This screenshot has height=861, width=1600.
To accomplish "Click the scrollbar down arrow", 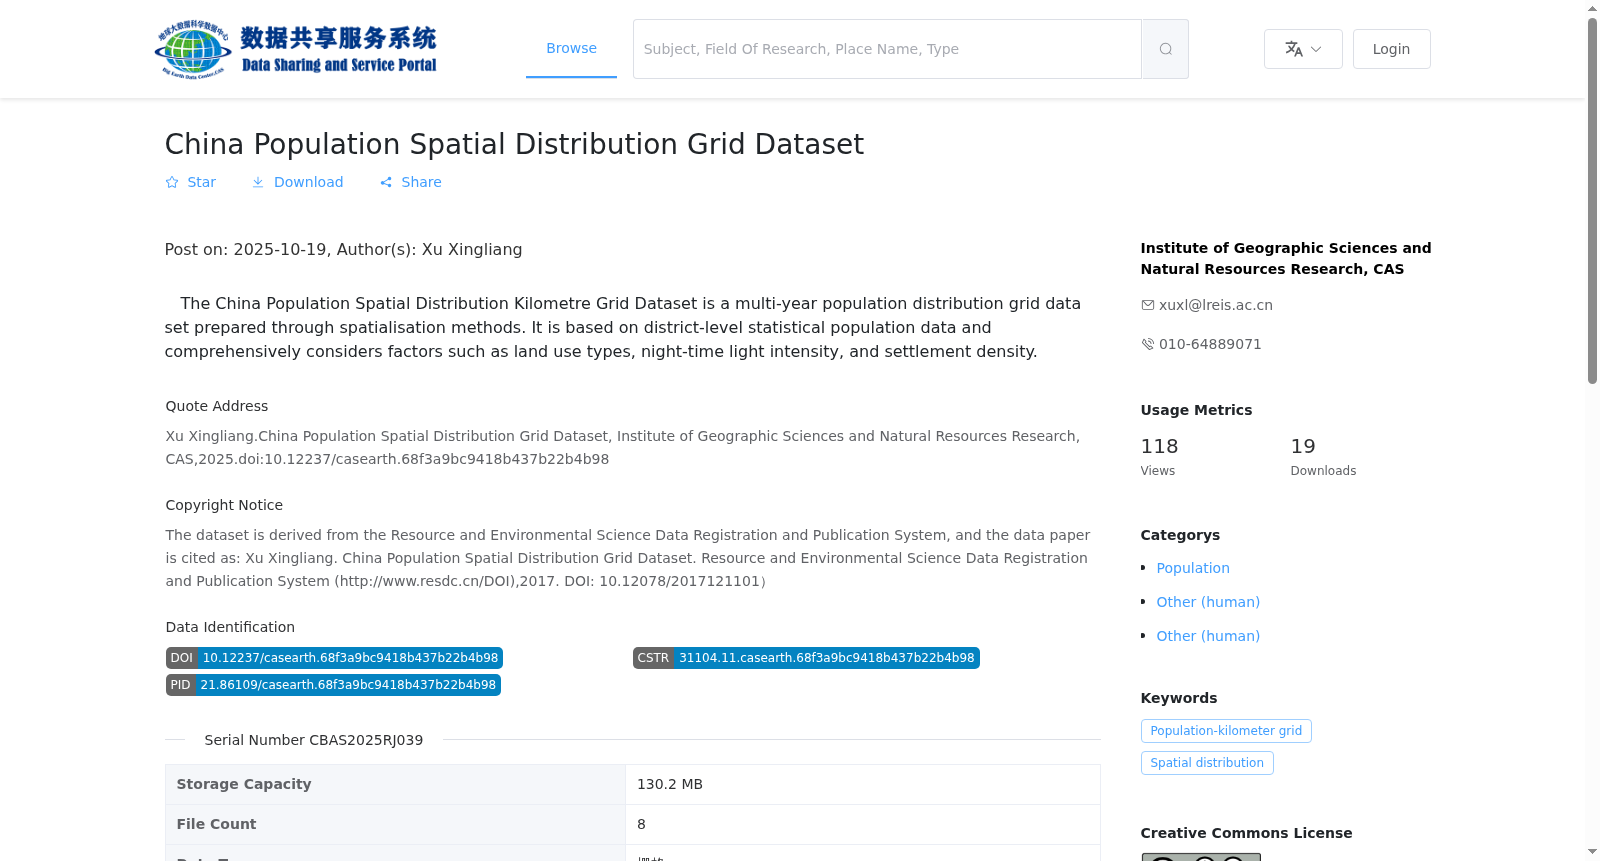I will tap(1592, 852).
